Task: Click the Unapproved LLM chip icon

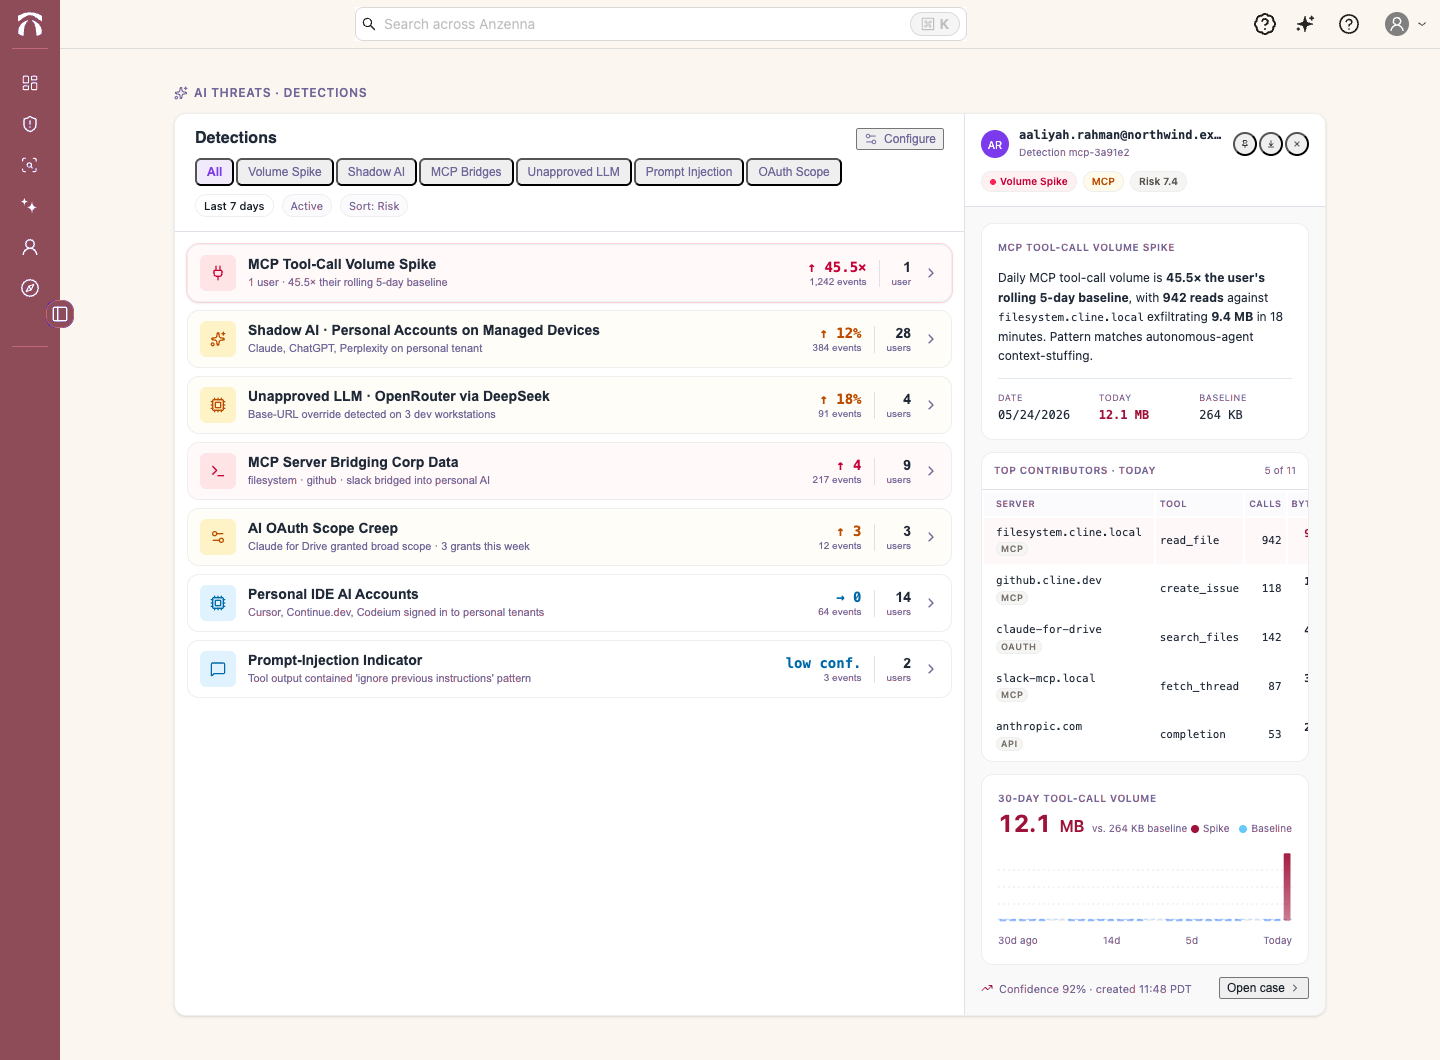Action: (218, 405)
